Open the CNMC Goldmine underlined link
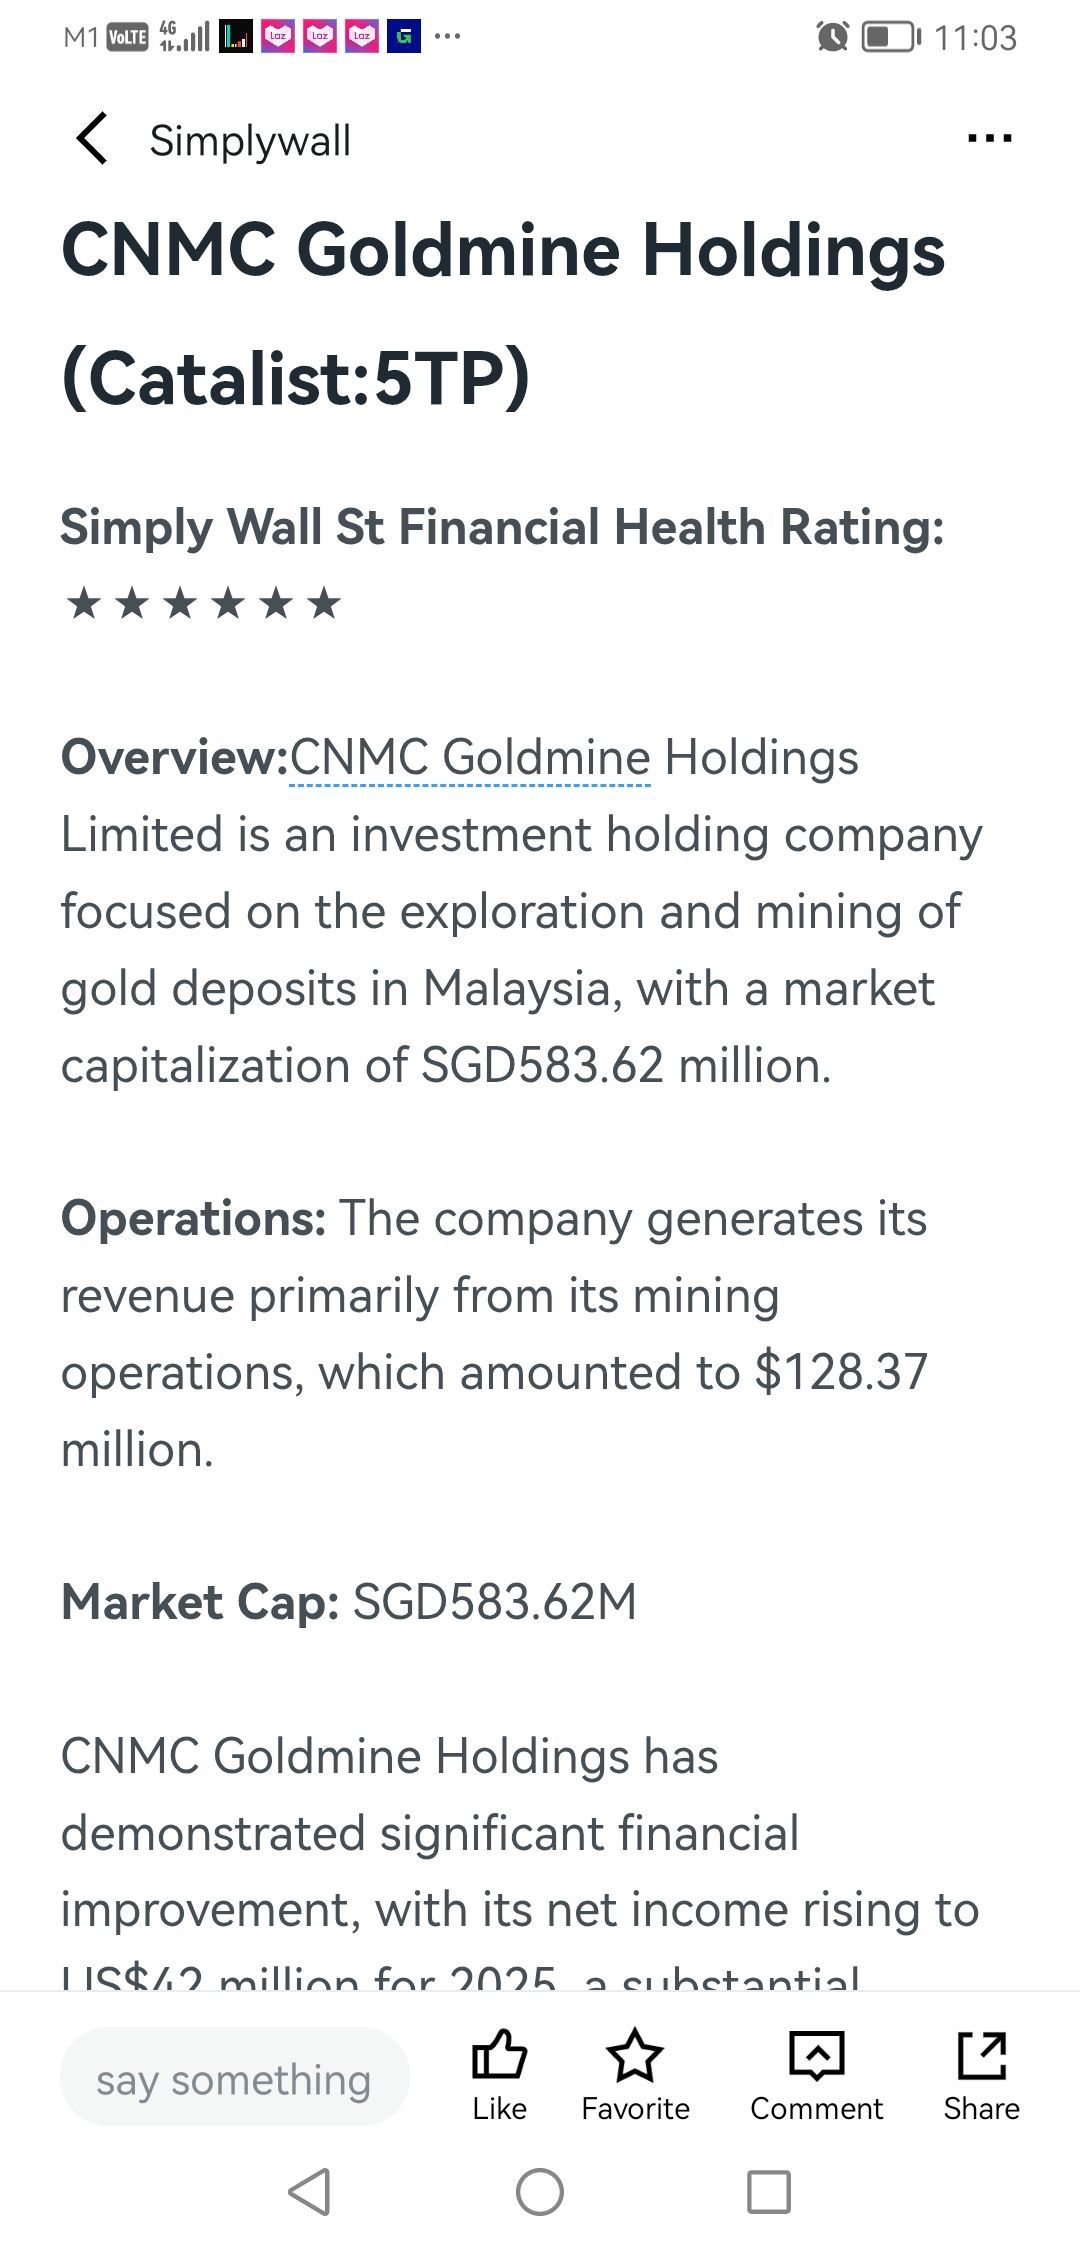This screenshot has height=2244, width=1080. [x=470, y=758]
